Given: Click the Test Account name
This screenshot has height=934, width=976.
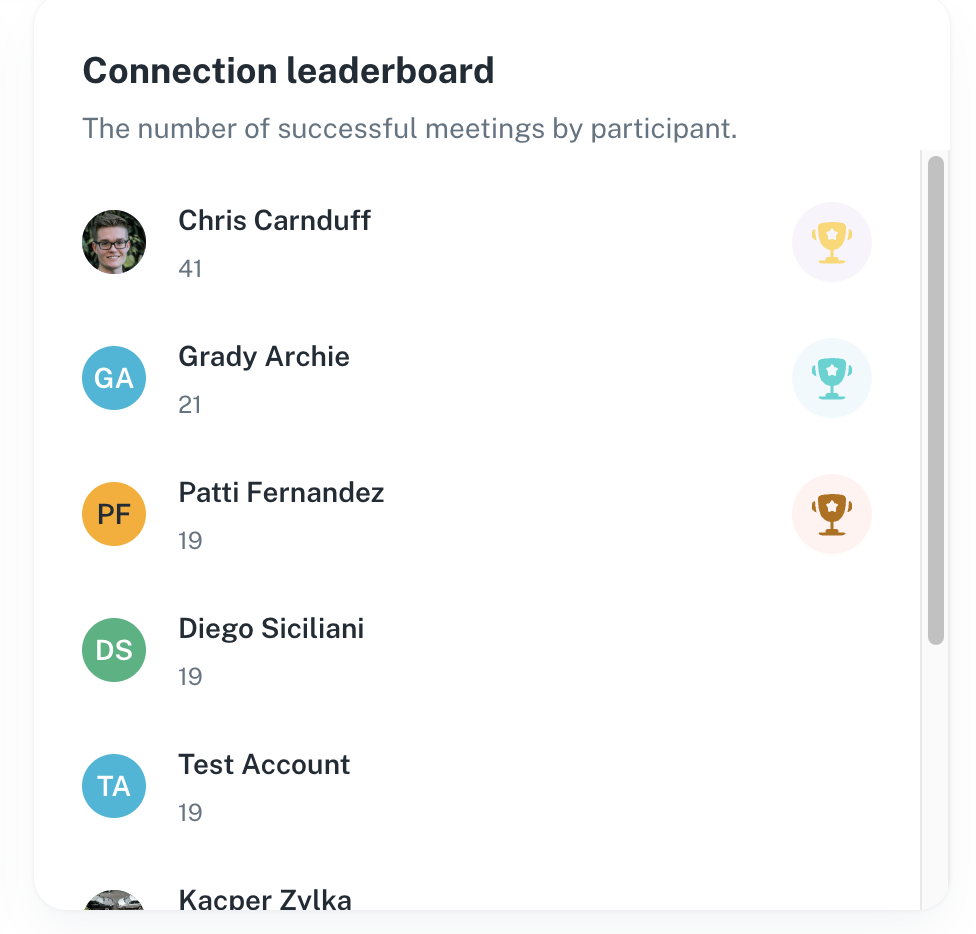Looking at the screenshot, I should point(264,765).
